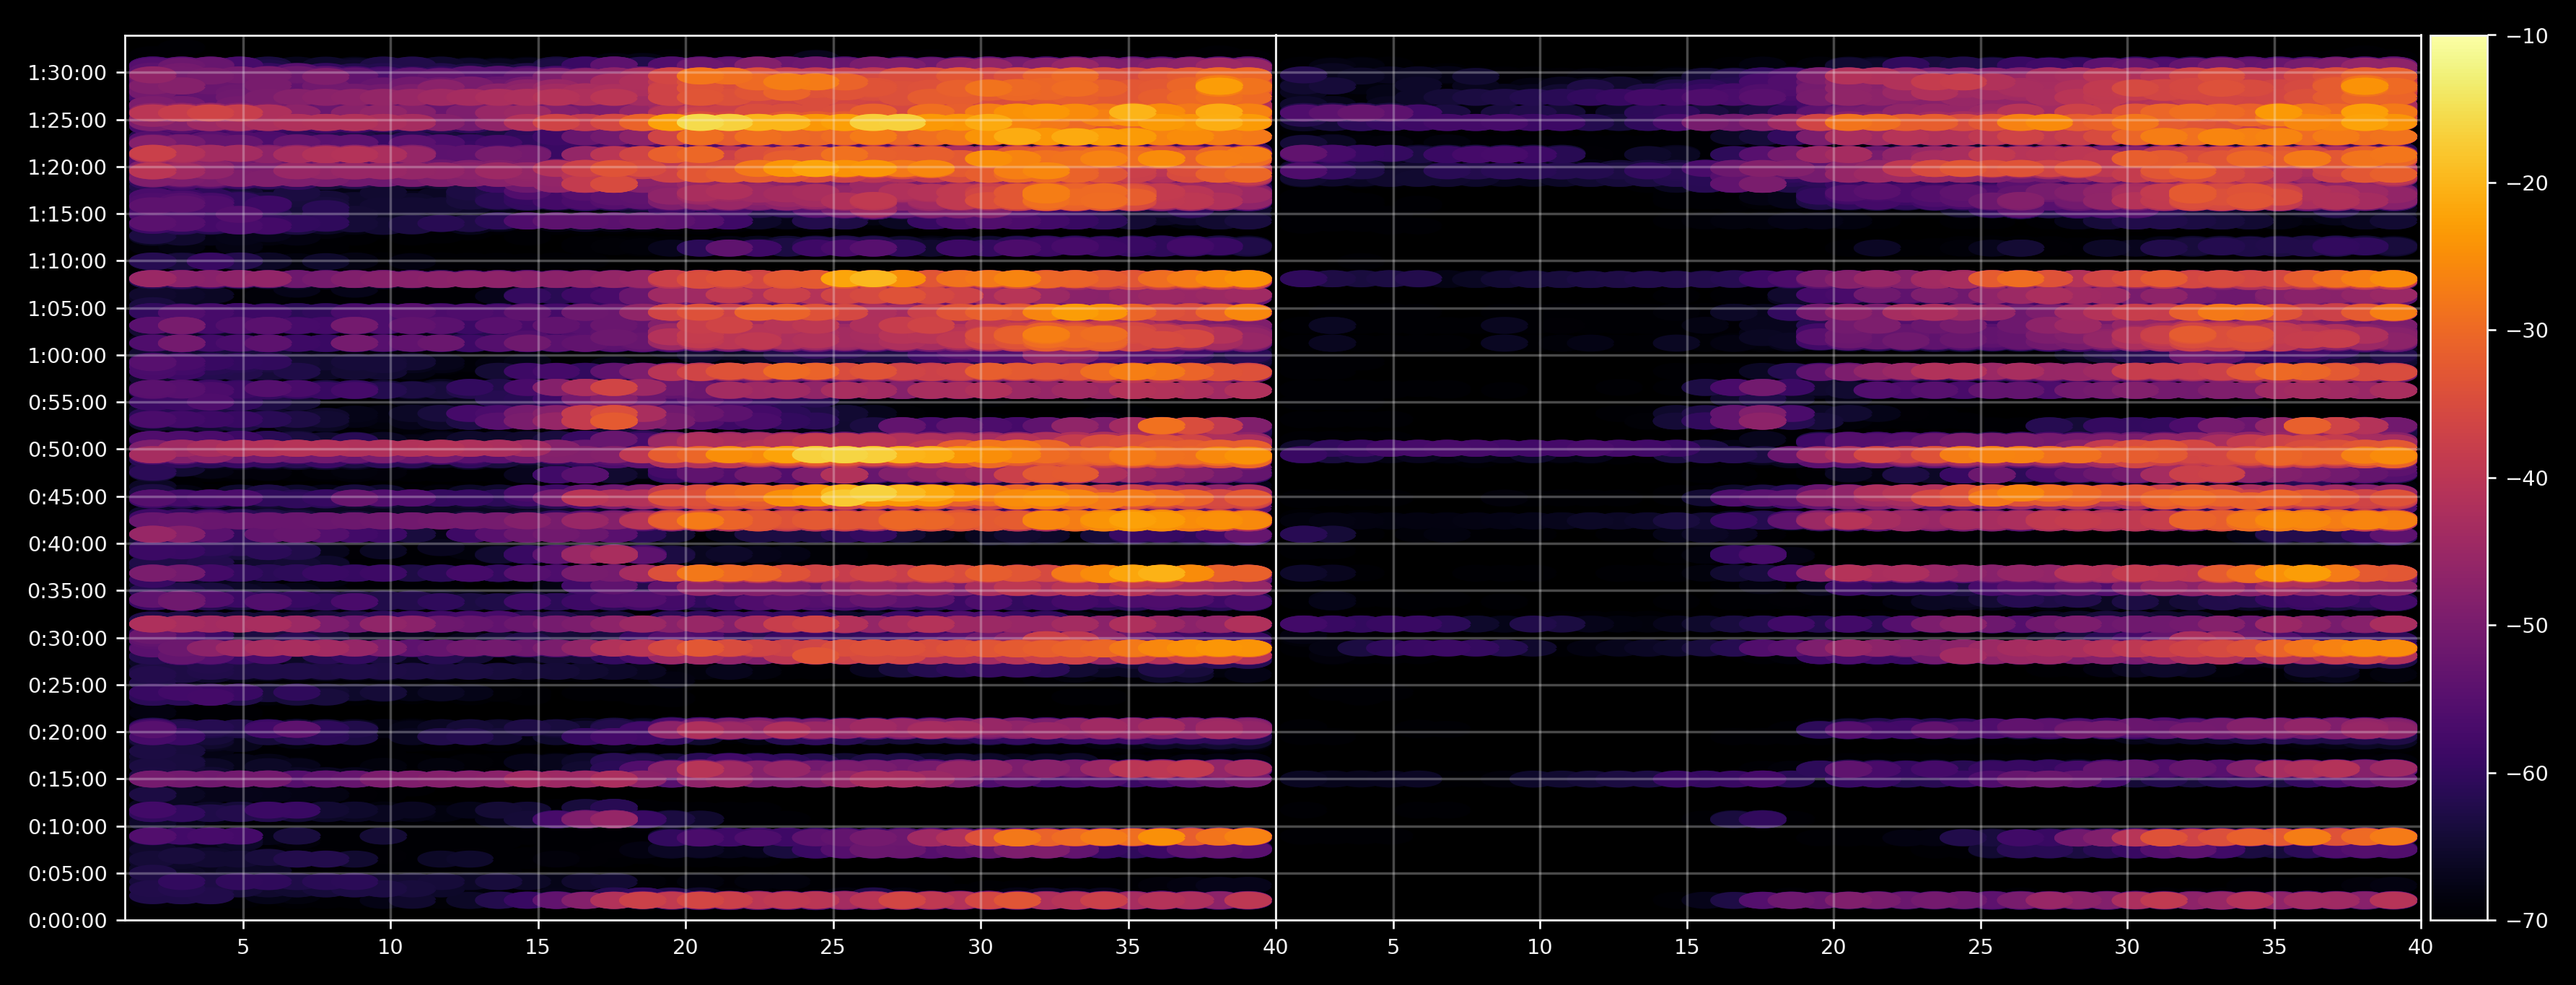Click the 0:10:00 time tick label

[67, 827]
